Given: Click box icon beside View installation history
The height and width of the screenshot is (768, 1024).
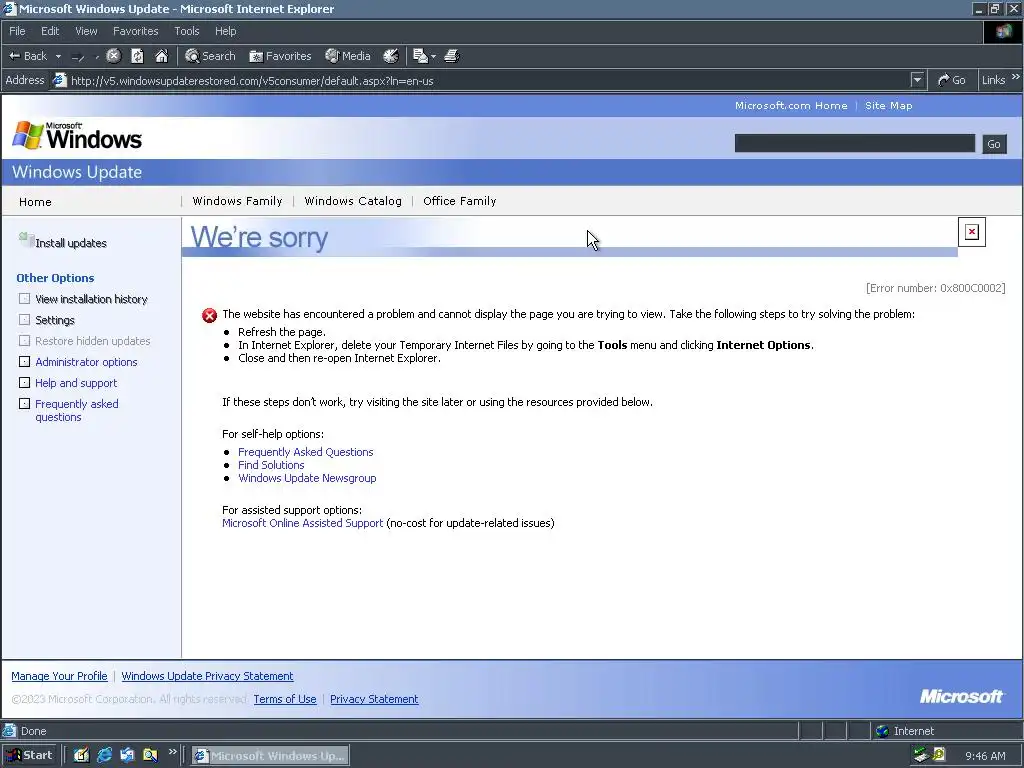Looking at the screenshot, I should [24, 298].
